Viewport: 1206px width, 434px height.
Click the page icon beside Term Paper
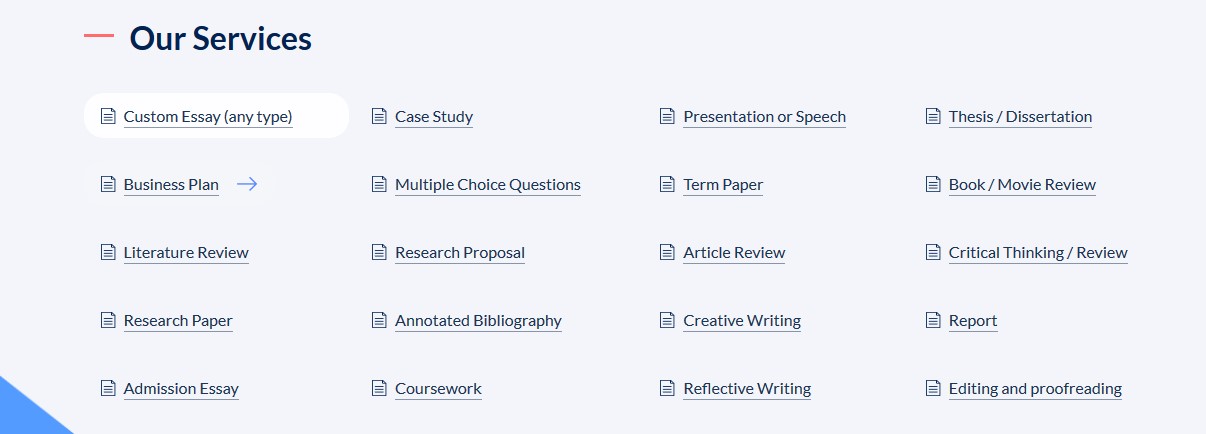[667, 184]
